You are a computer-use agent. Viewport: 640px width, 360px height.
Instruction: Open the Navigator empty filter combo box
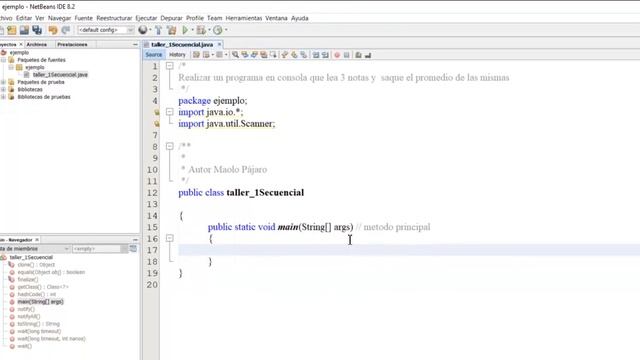[x=100, y=249]
